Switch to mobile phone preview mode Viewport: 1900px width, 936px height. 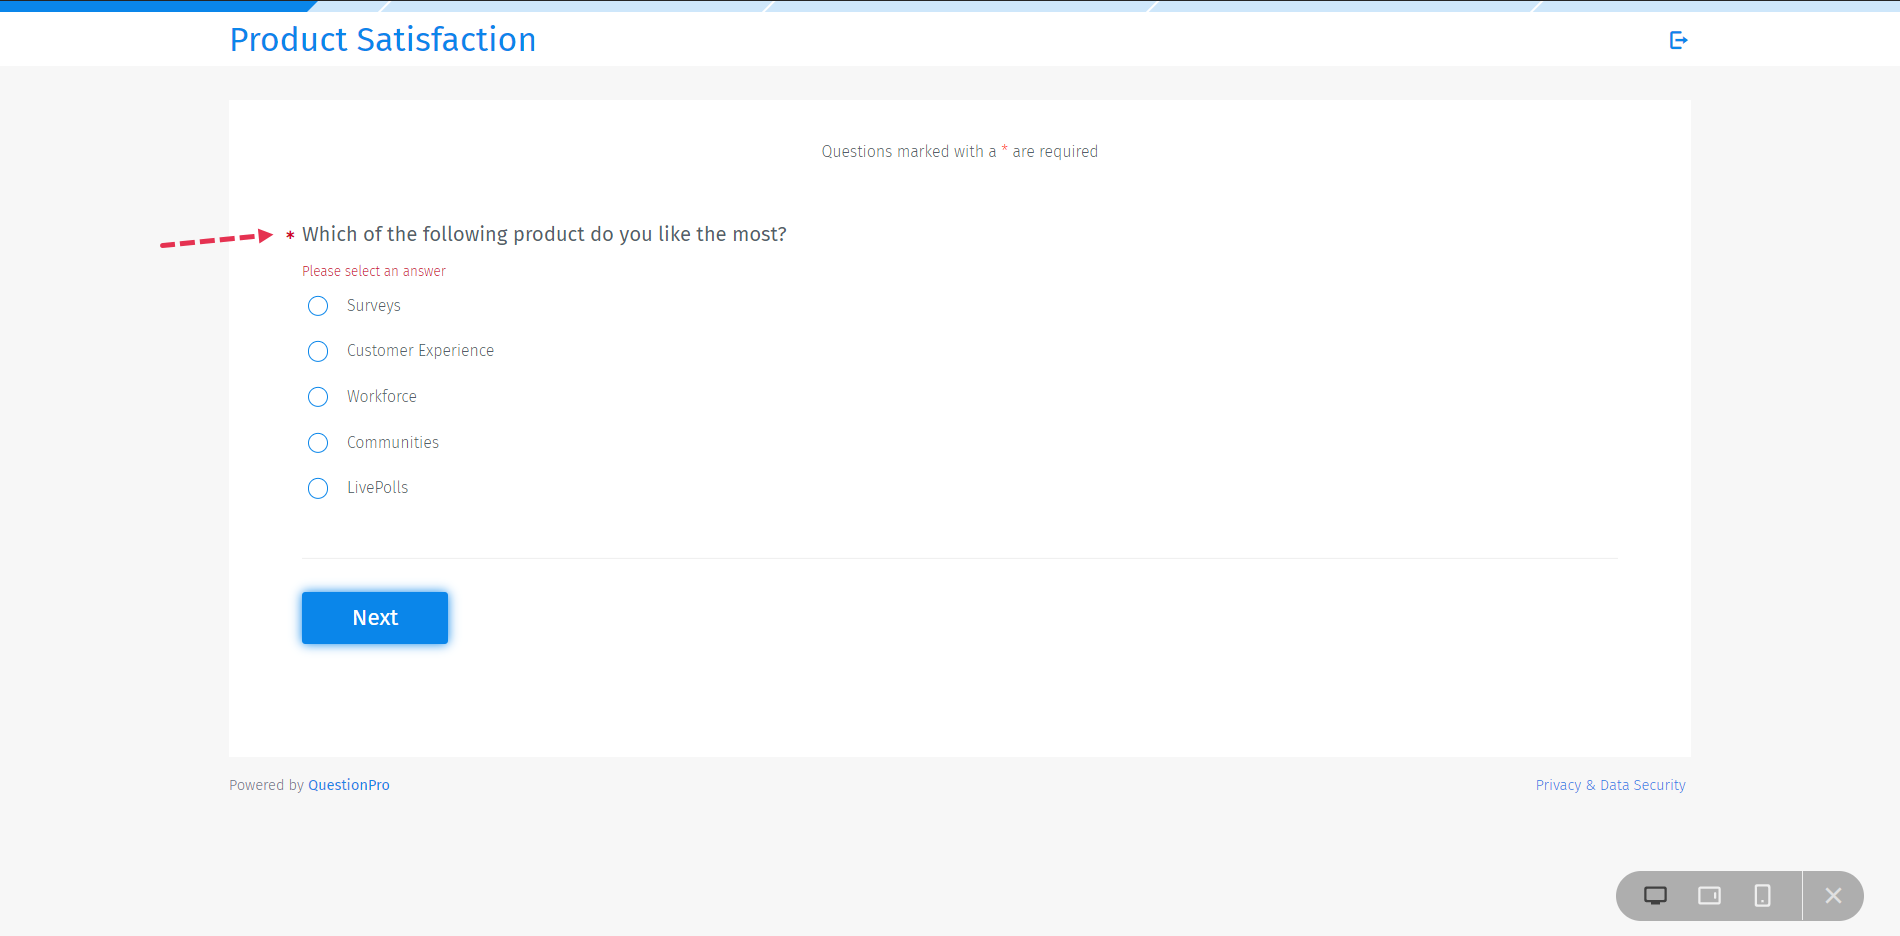pyautogui.click(x=1762, y=896)
